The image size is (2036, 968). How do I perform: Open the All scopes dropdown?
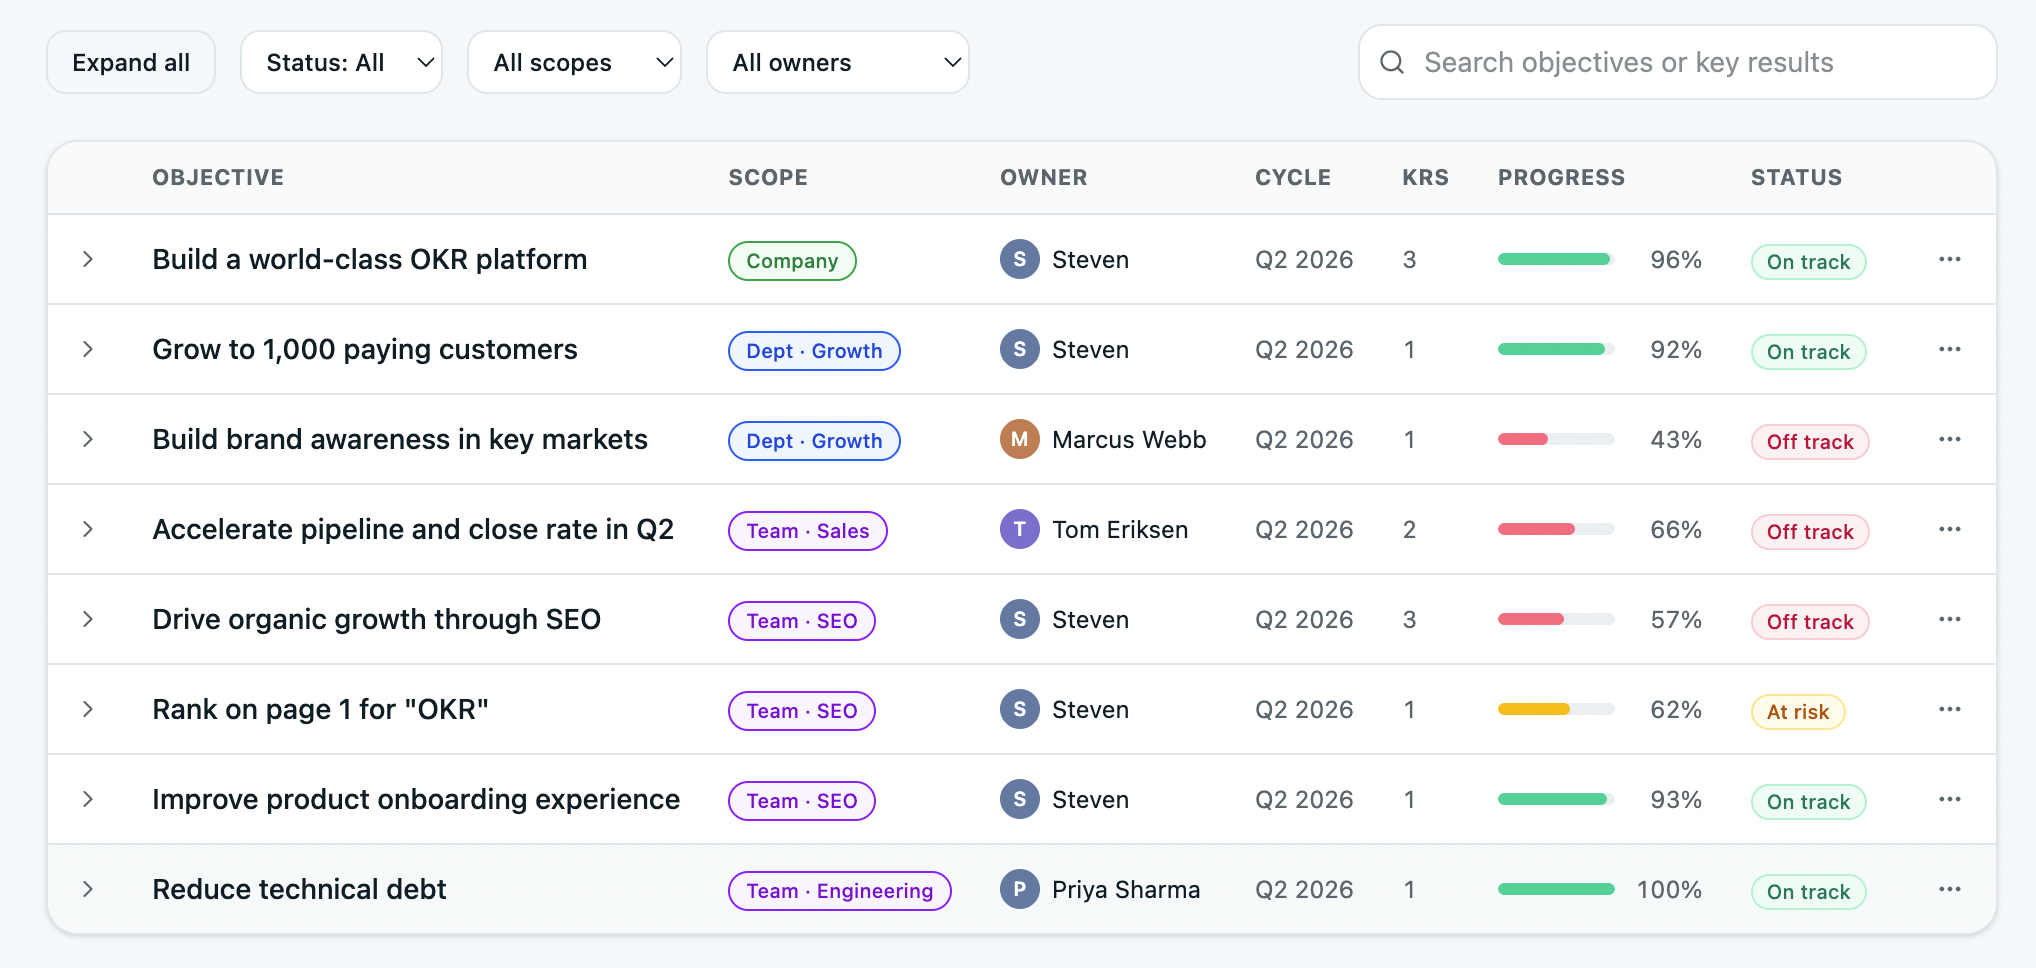pos(574,62)
